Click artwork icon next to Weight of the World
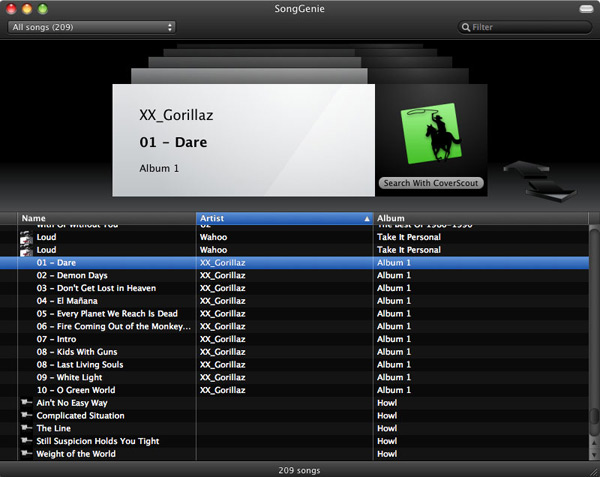Screen dimensions: 600x477 point(26,453)
